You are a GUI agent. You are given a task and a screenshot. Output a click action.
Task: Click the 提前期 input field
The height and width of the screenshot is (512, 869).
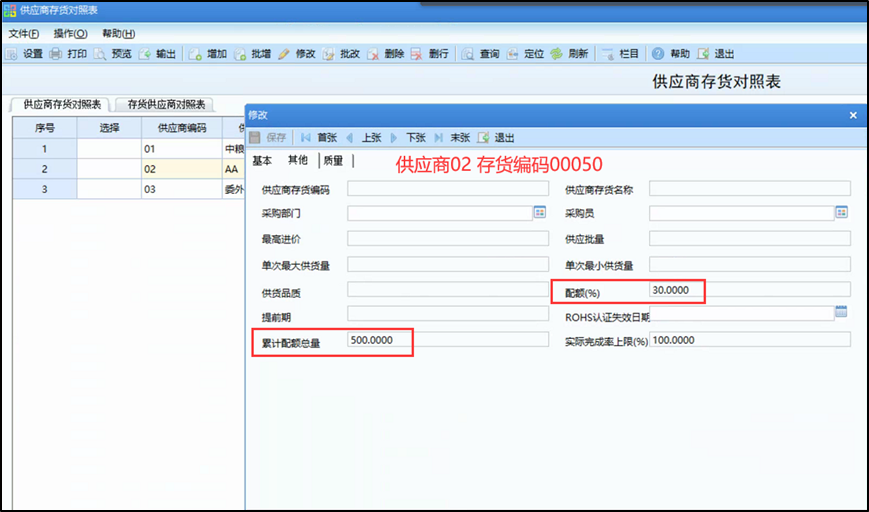coord(448,314)
